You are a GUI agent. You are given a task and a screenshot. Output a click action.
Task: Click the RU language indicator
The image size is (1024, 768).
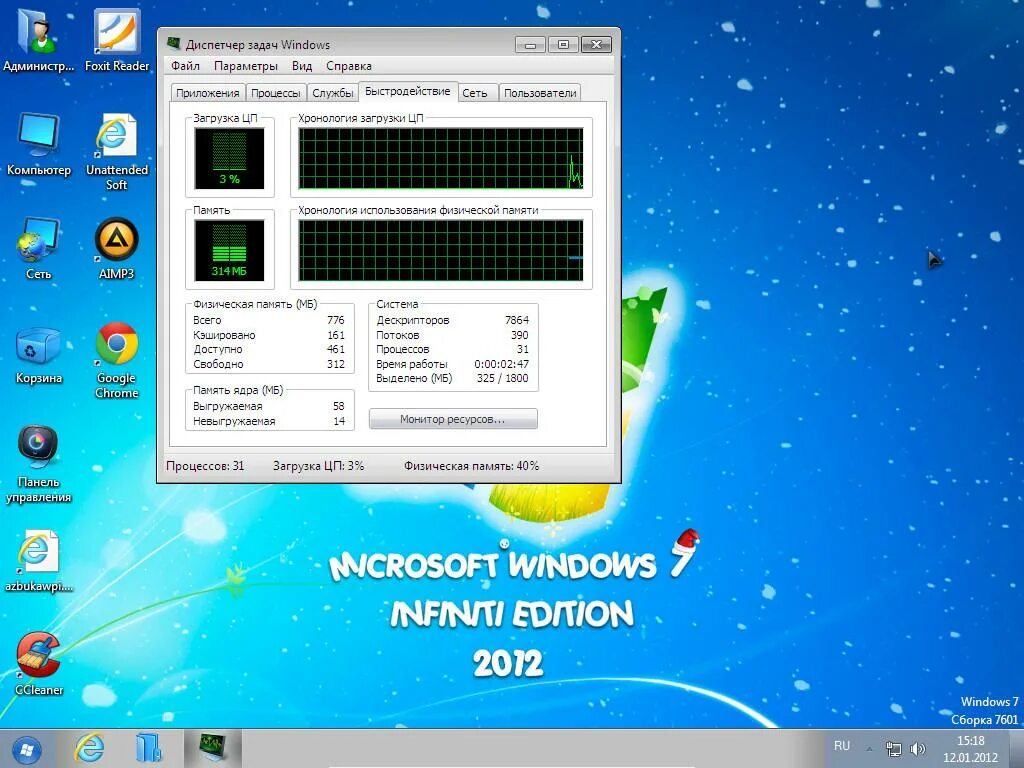(x=842, y=746)
